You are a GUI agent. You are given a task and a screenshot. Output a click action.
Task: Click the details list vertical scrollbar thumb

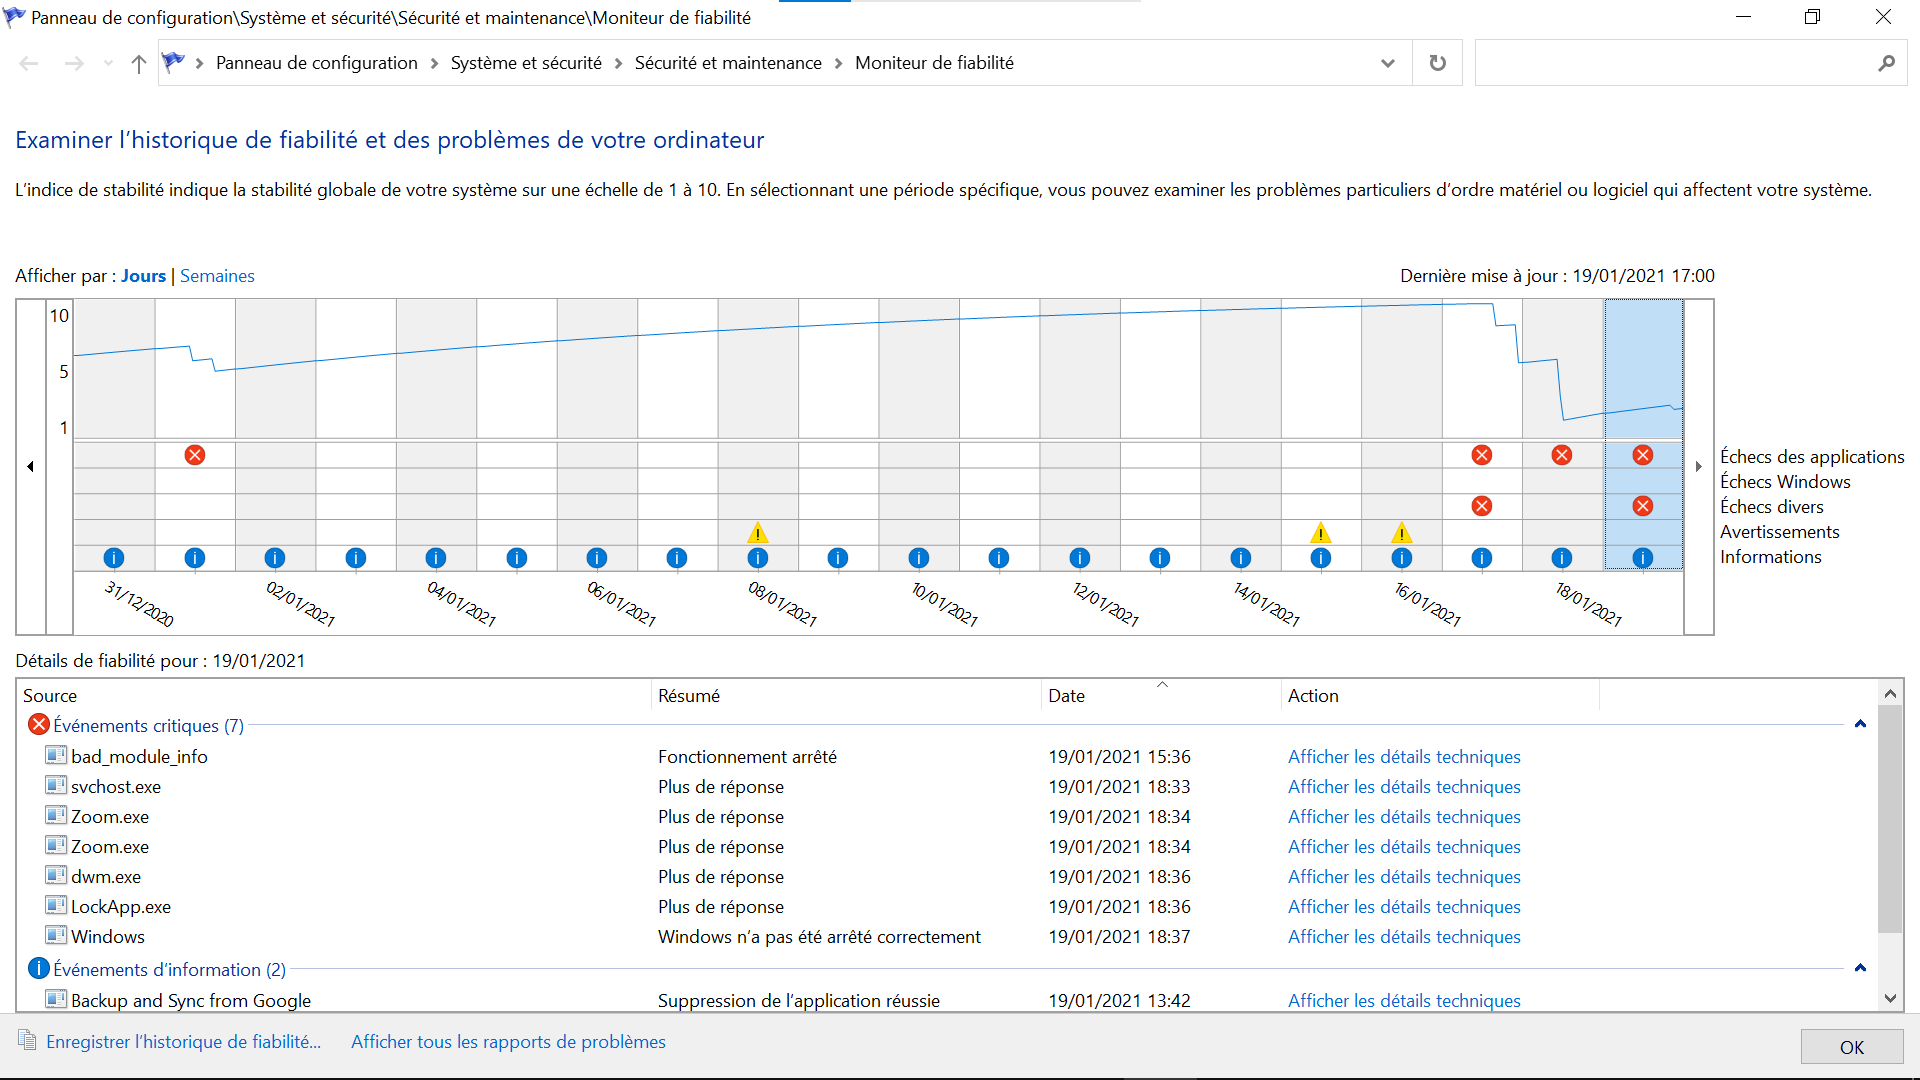pyautogui.click(x=1890, y=819)
